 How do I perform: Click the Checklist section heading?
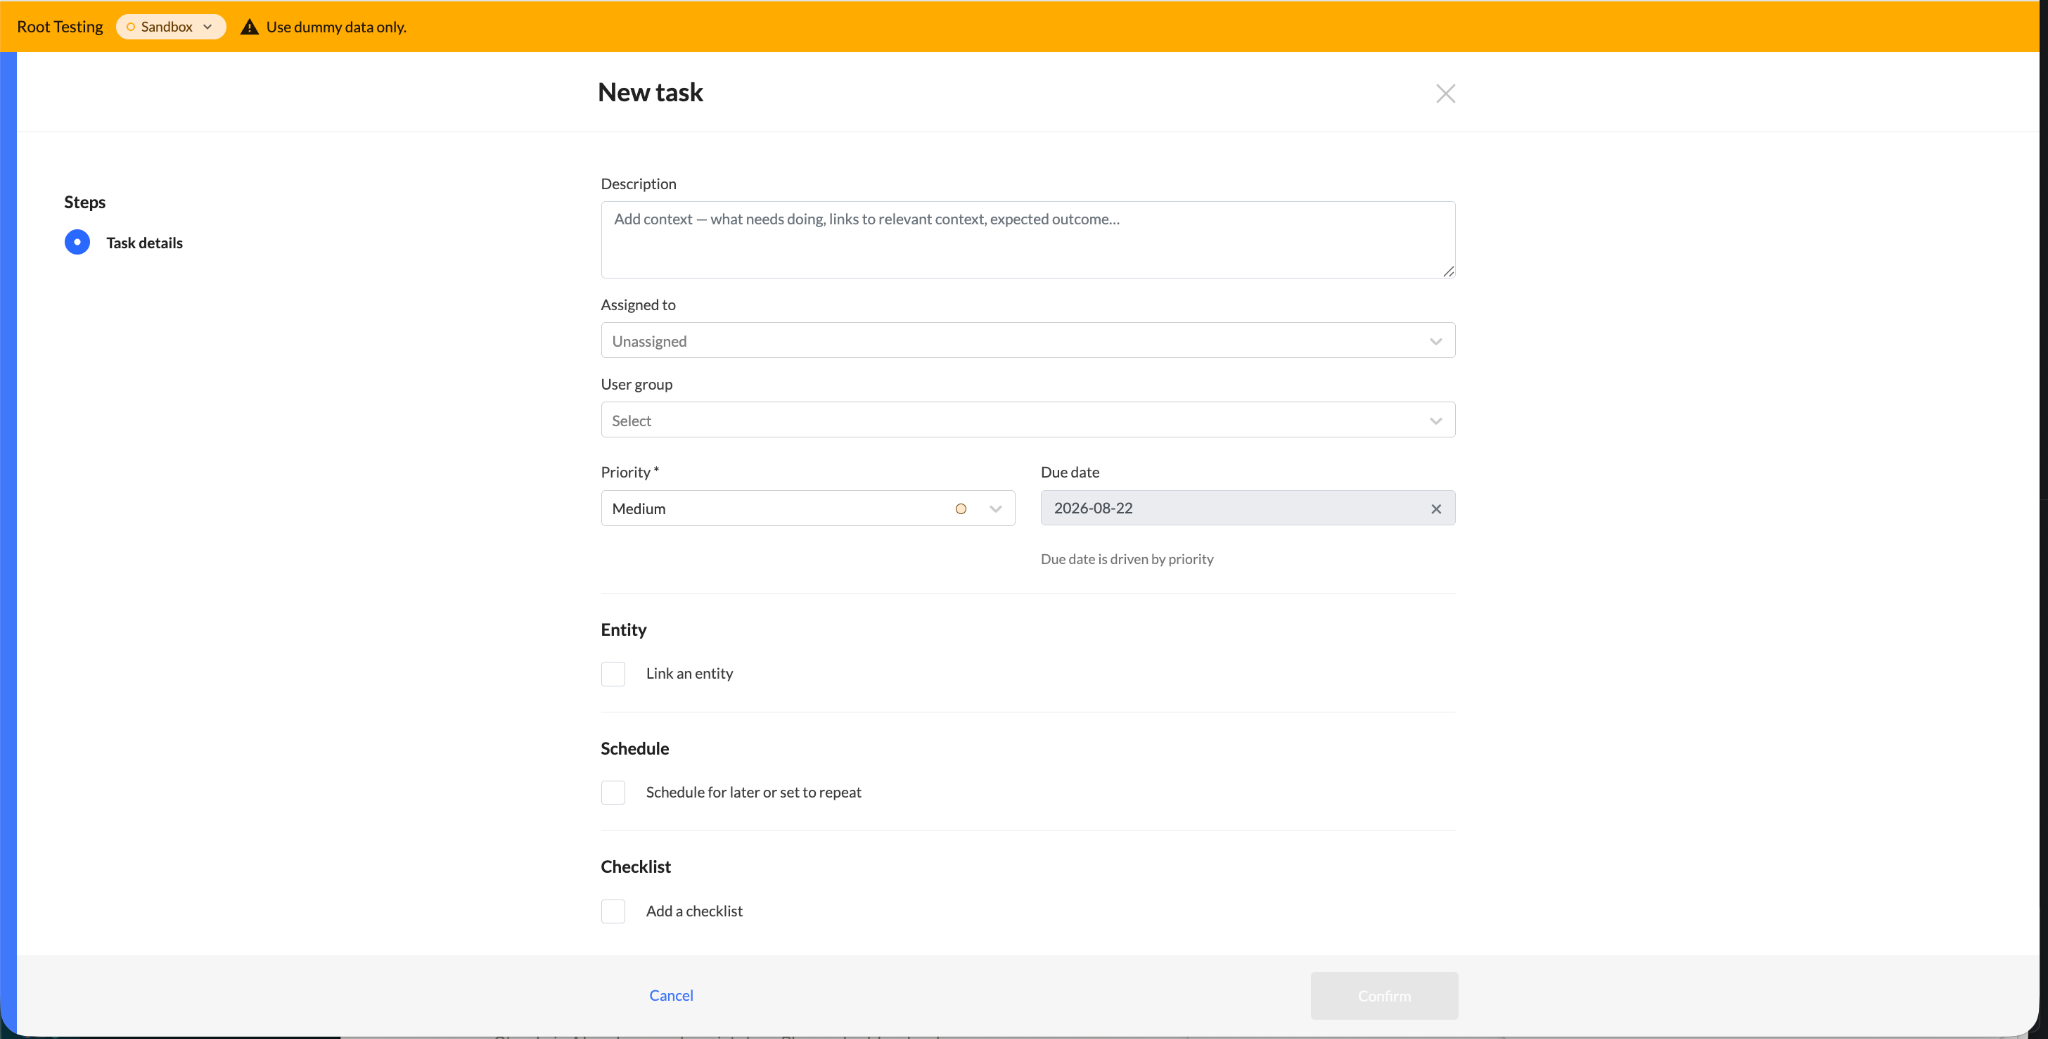(x=636, y=867)
